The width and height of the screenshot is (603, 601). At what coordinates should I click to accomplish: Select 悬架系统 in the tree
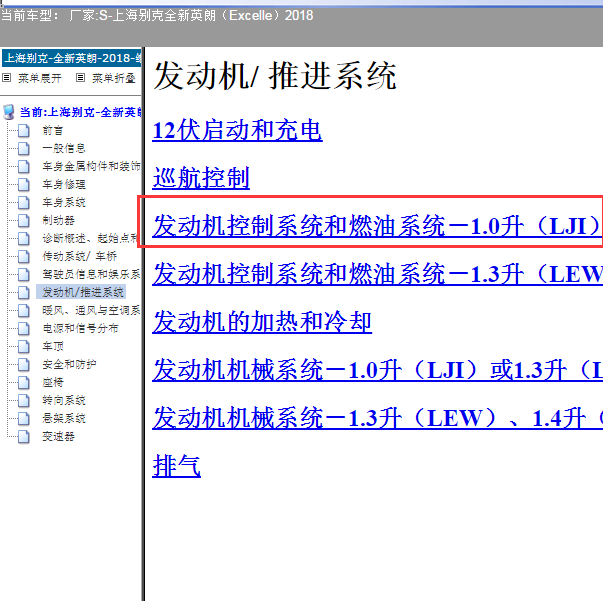[x=64, y=418]
